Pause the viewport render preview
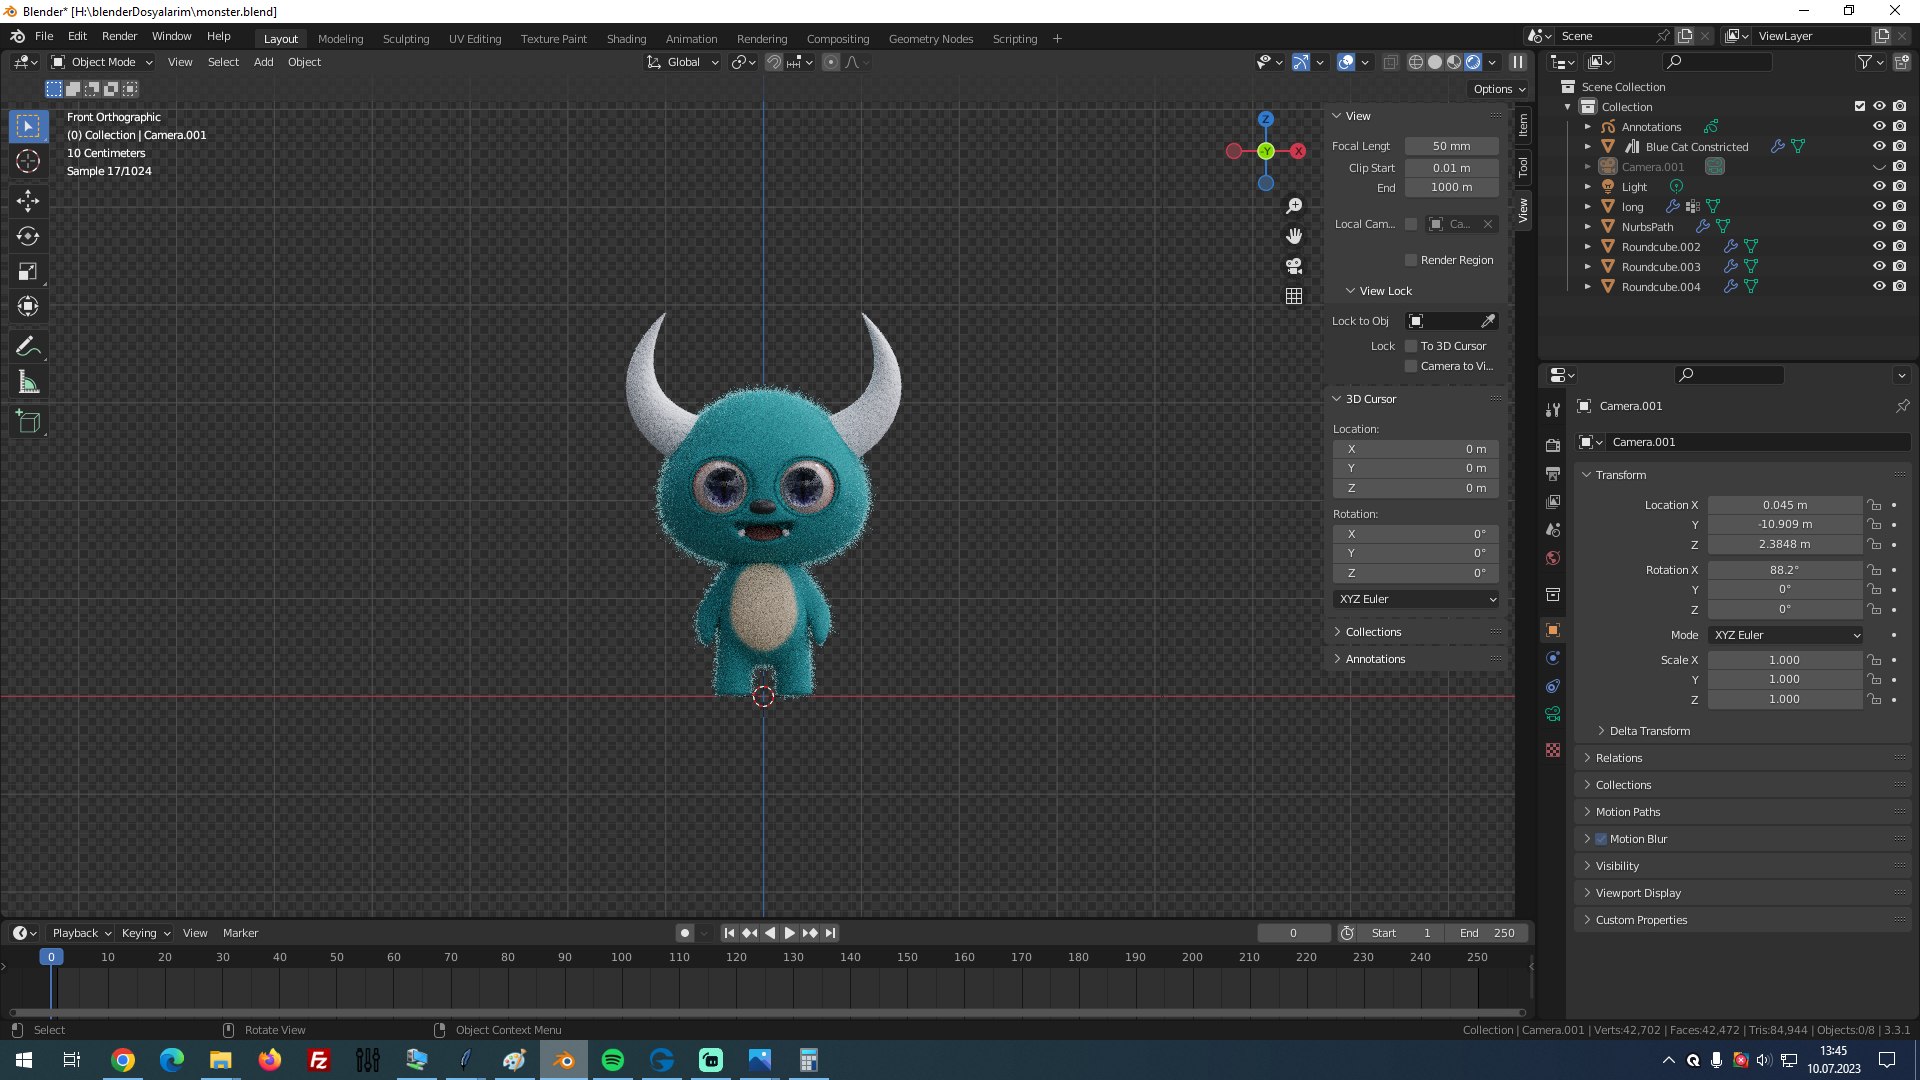Screen dimensions: 1920x1080 tap(1518, 62)
